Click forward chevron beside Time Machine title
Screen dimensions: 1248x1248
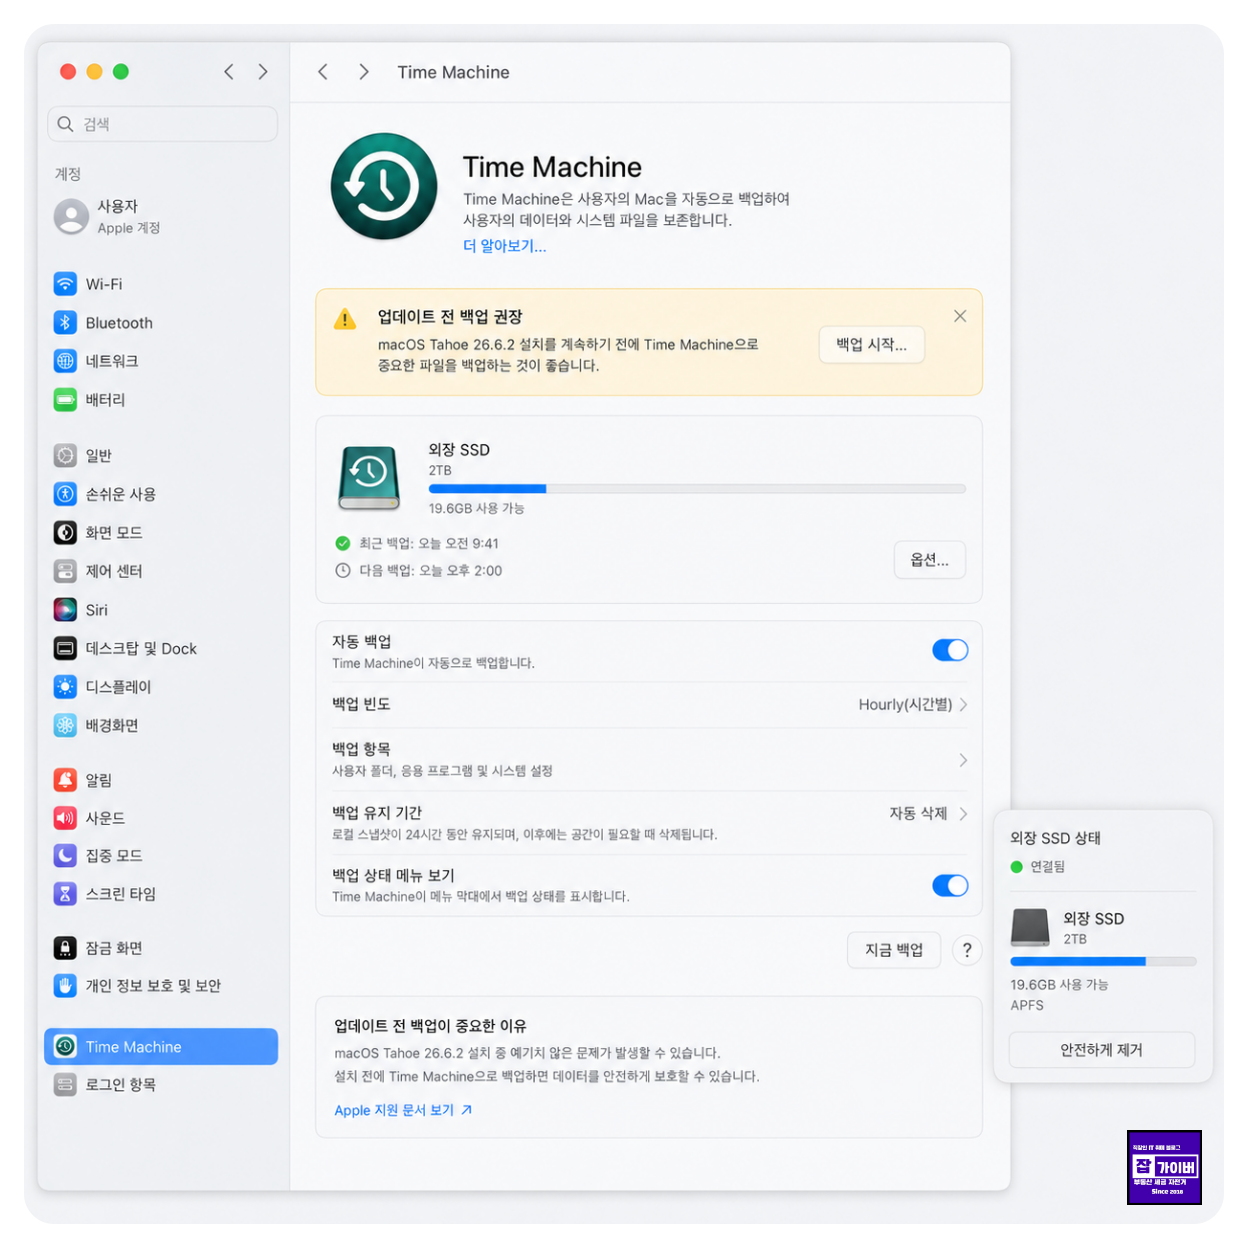364,72
